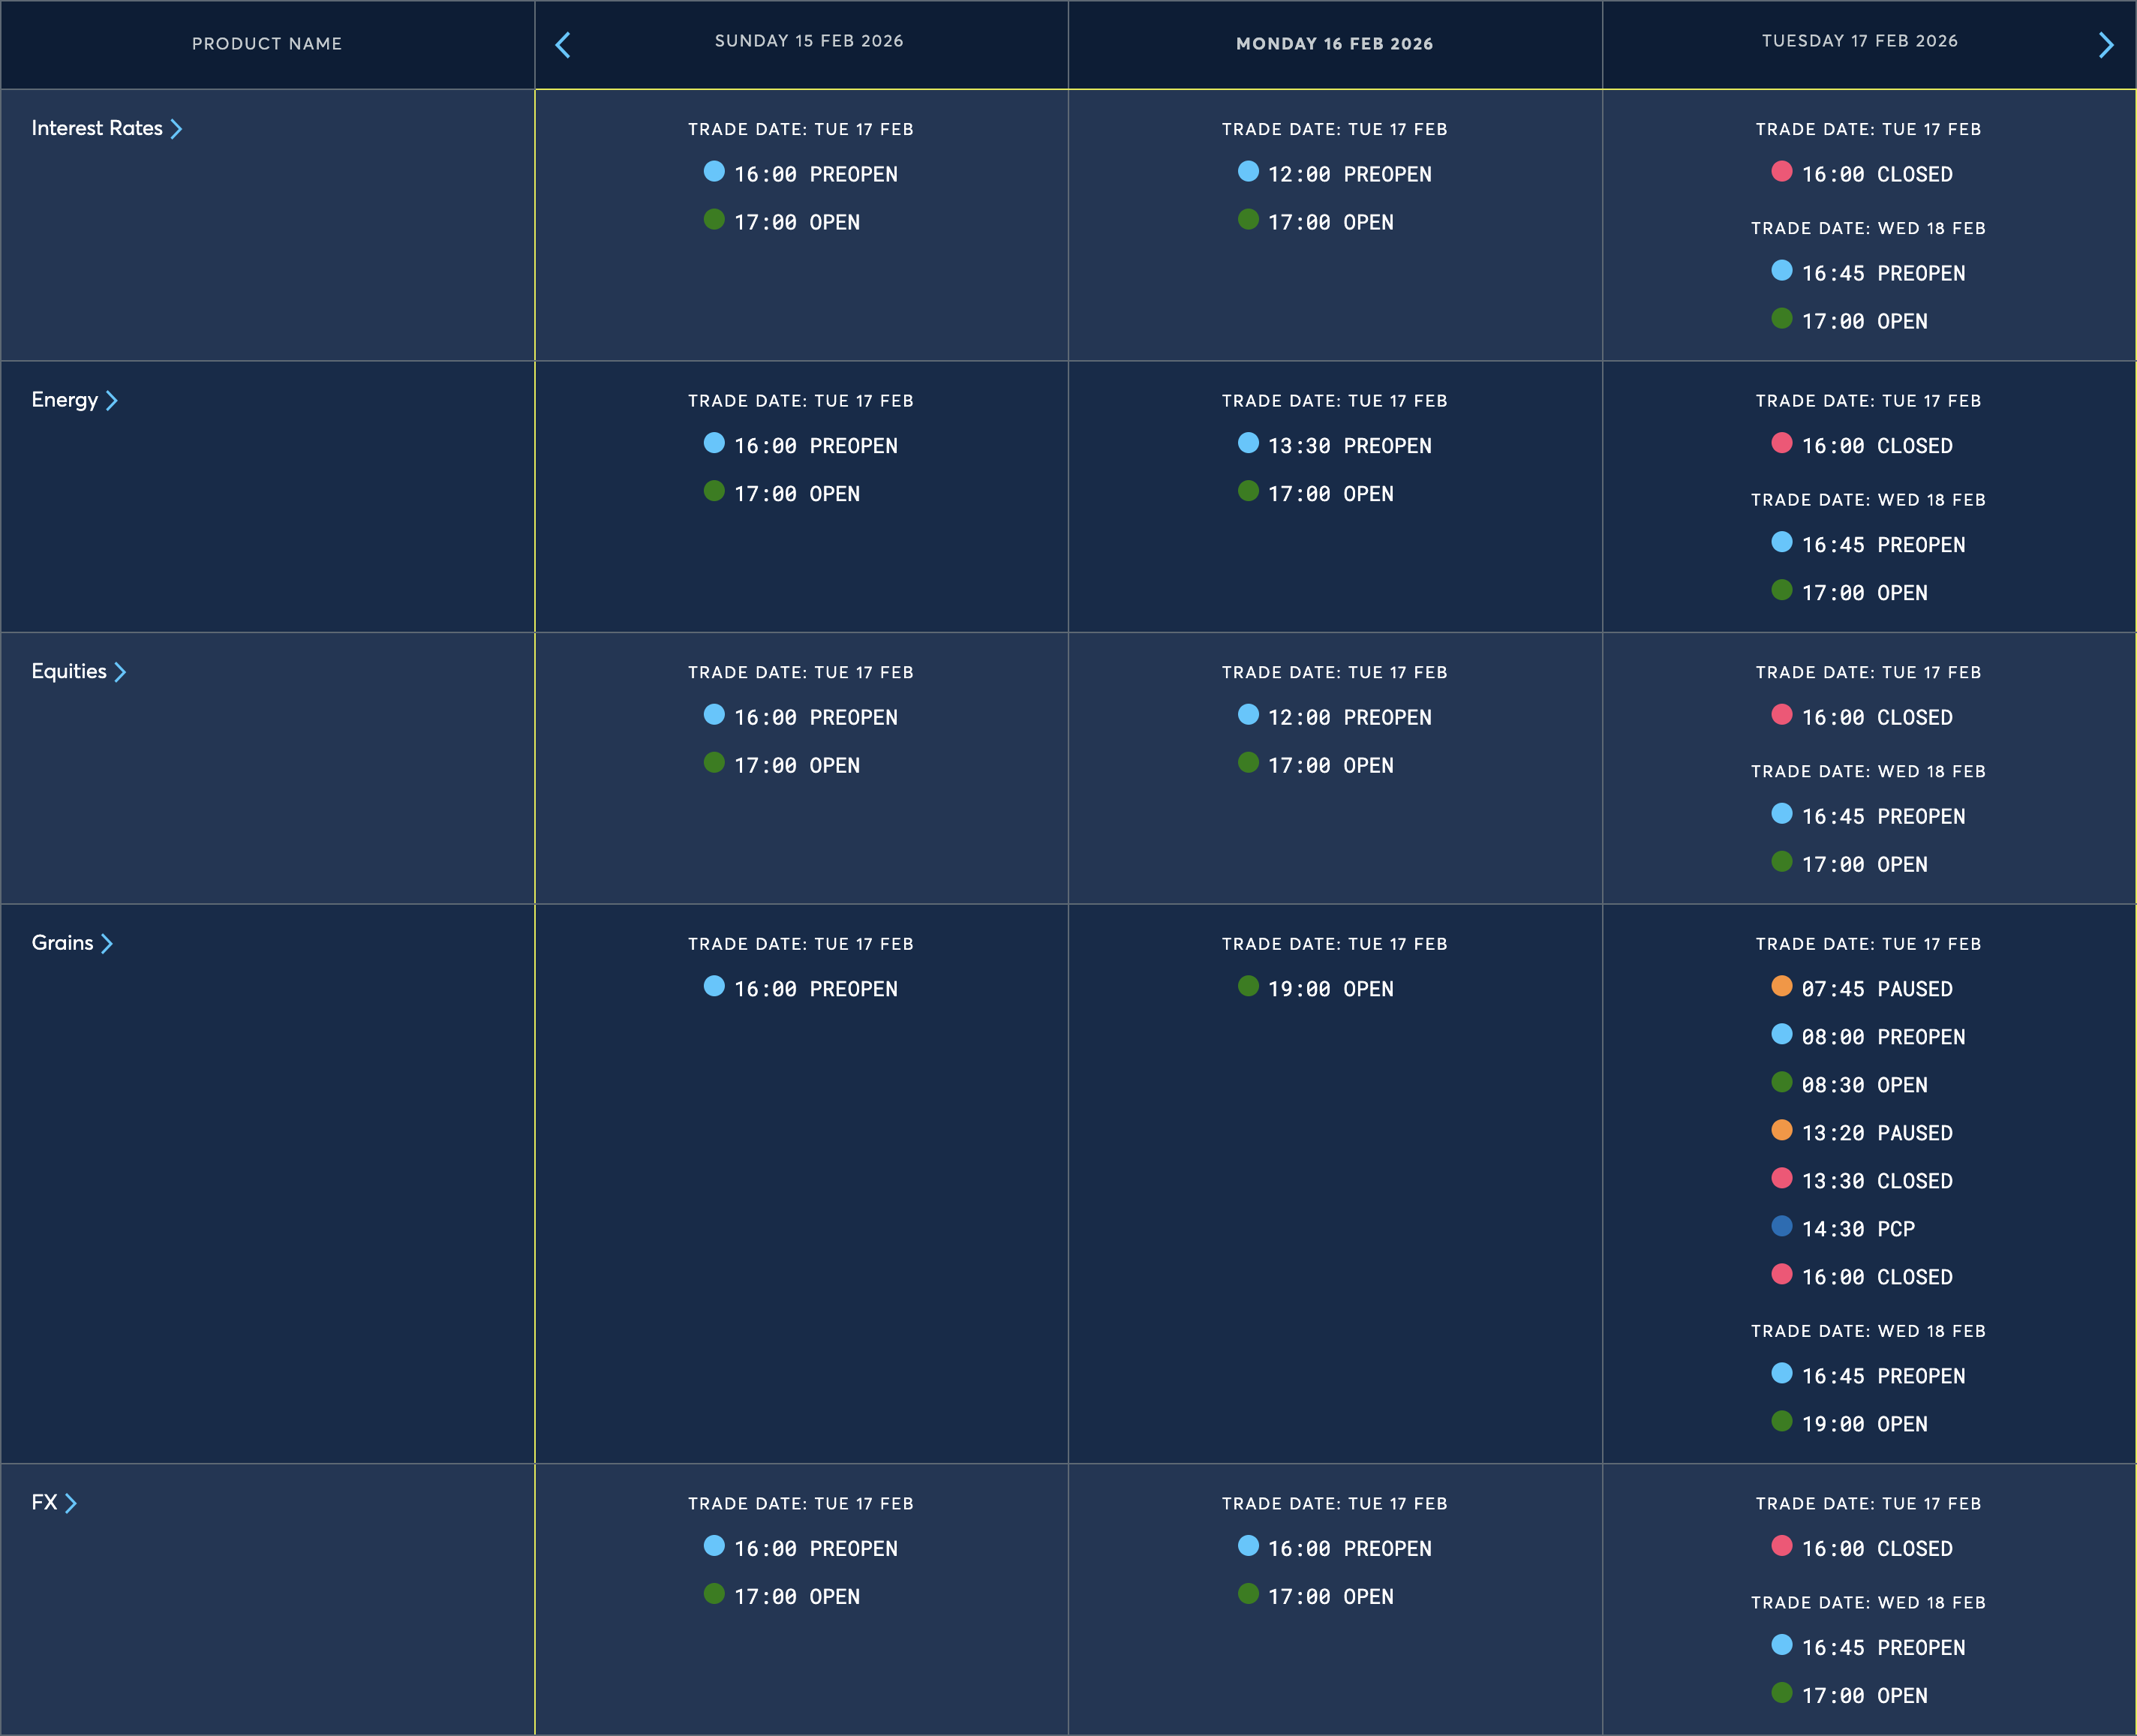Click green dot for Grains Monday 19:00 Open

coord(1248,986)
